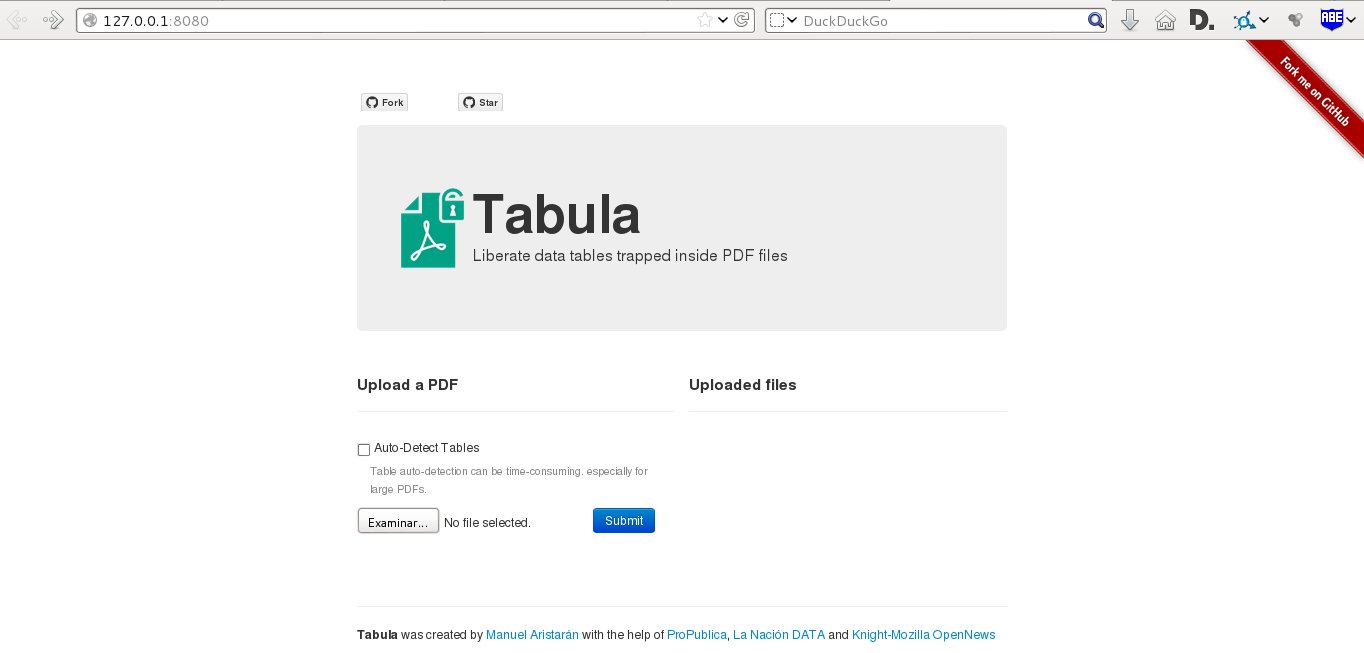The height and width of the screenshot is (653, 1364).
Task: Expand the search engine selector dropdown
Action: click(x=784, y=20)
